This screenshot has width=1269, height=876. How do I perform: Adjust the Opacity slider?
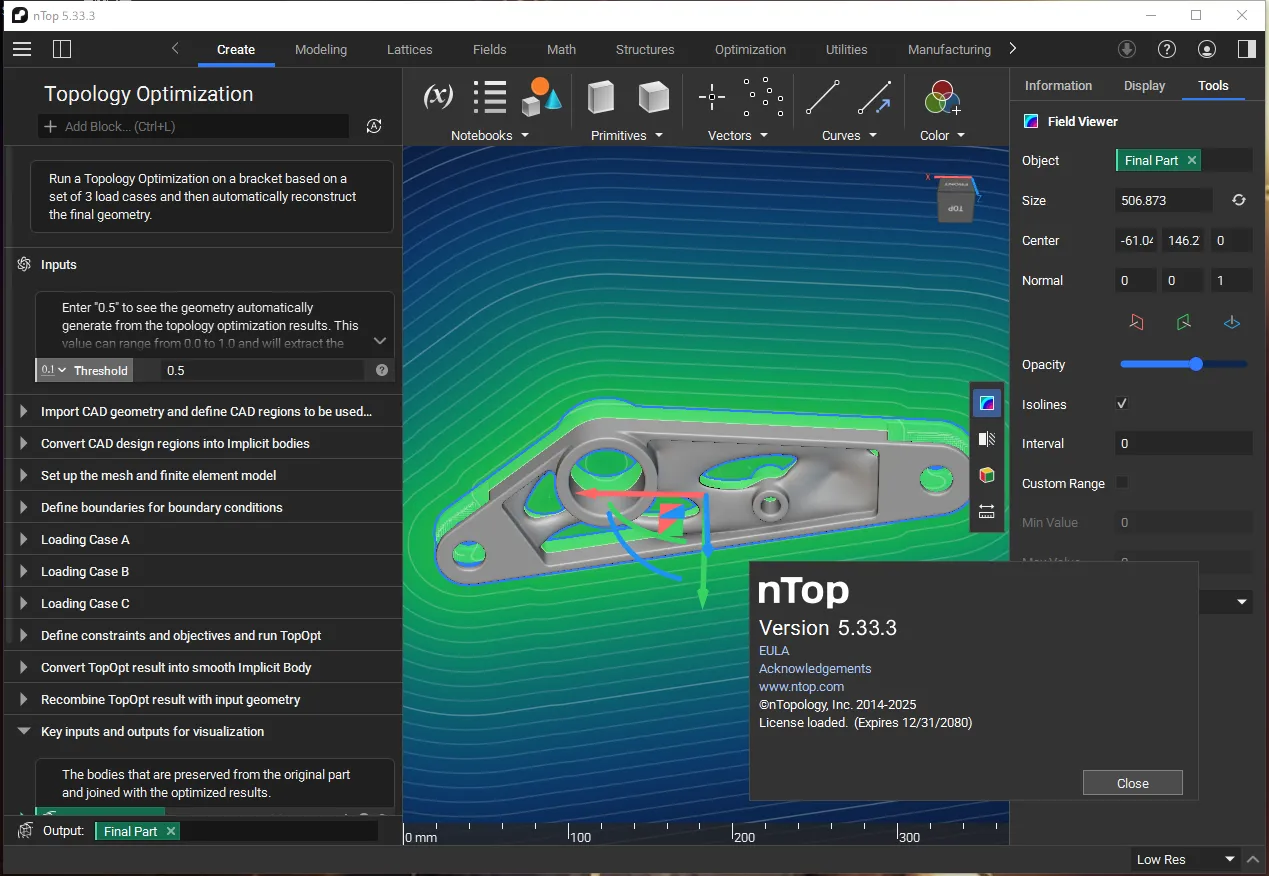pyautogui.click(x=1196, y=364)
